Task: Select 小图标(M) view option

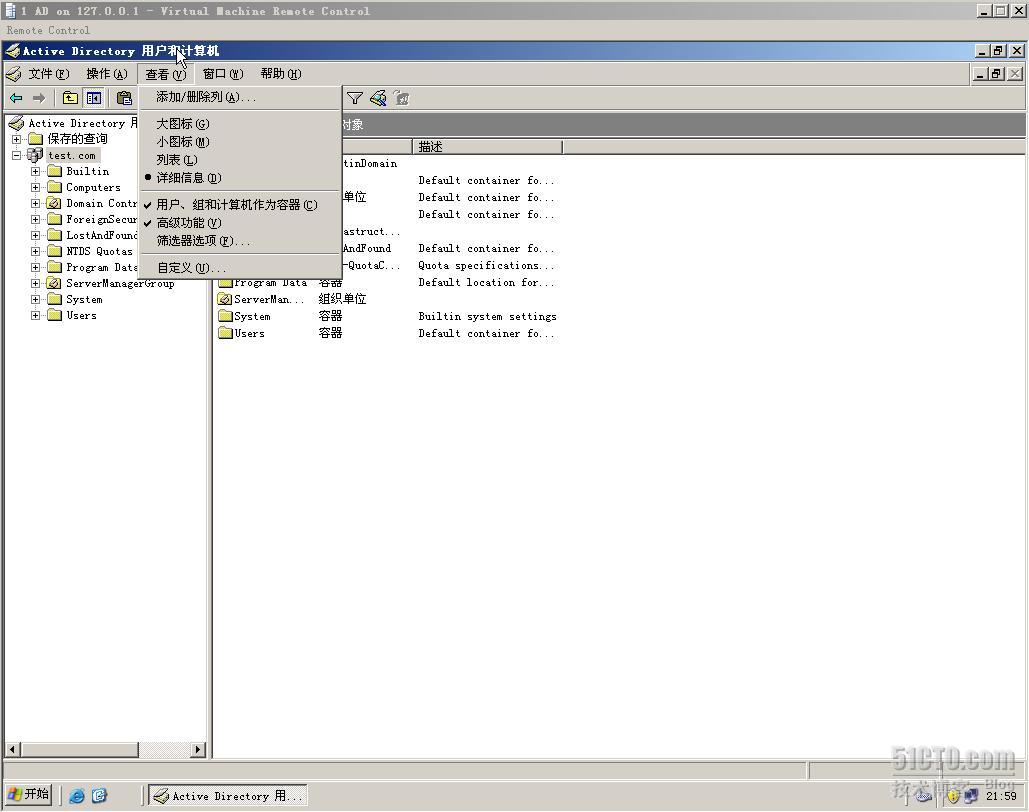Action: pos(240,142)
